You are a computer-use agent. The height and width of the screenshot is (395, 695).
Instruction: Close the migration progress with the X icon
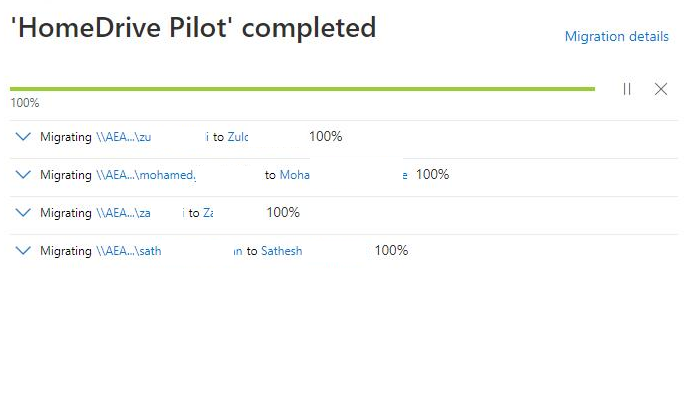click(661, 89)
